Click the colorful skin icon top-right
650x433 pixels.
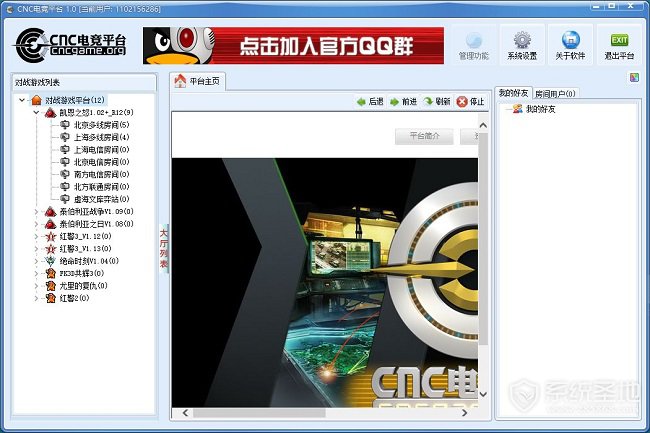(634, 77)
